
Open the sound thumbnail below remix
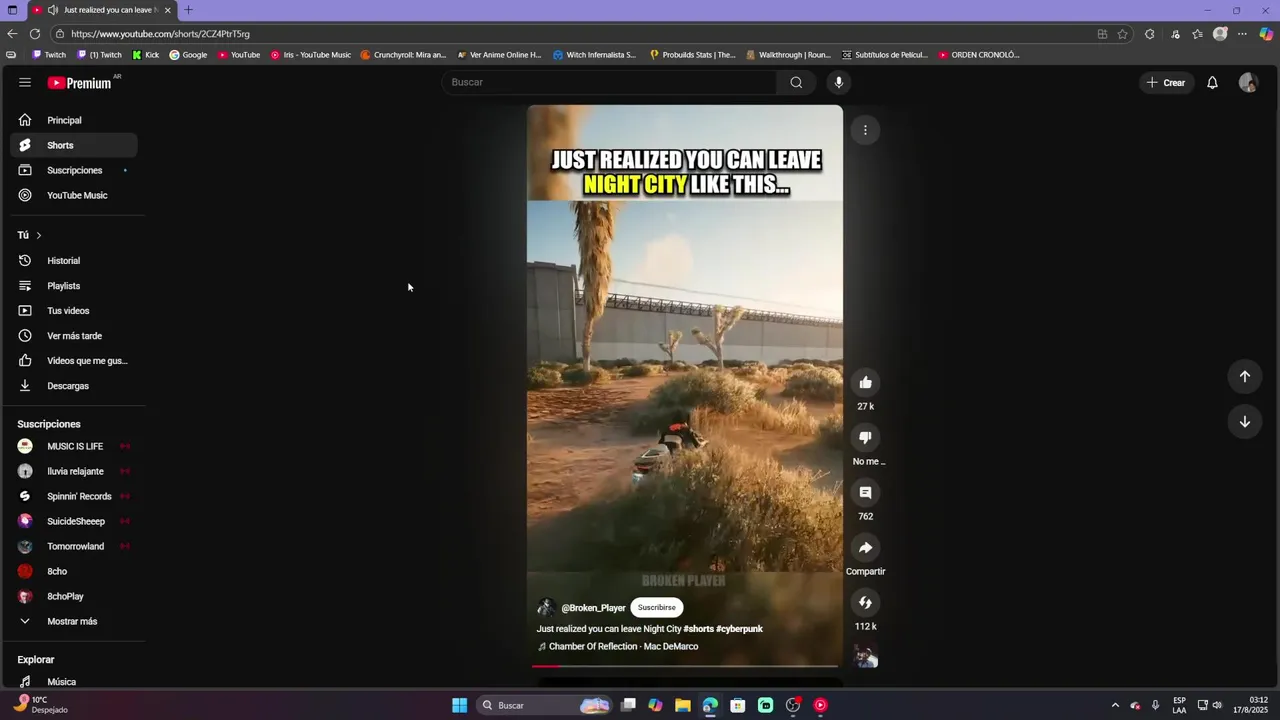(x=865, y=656)
